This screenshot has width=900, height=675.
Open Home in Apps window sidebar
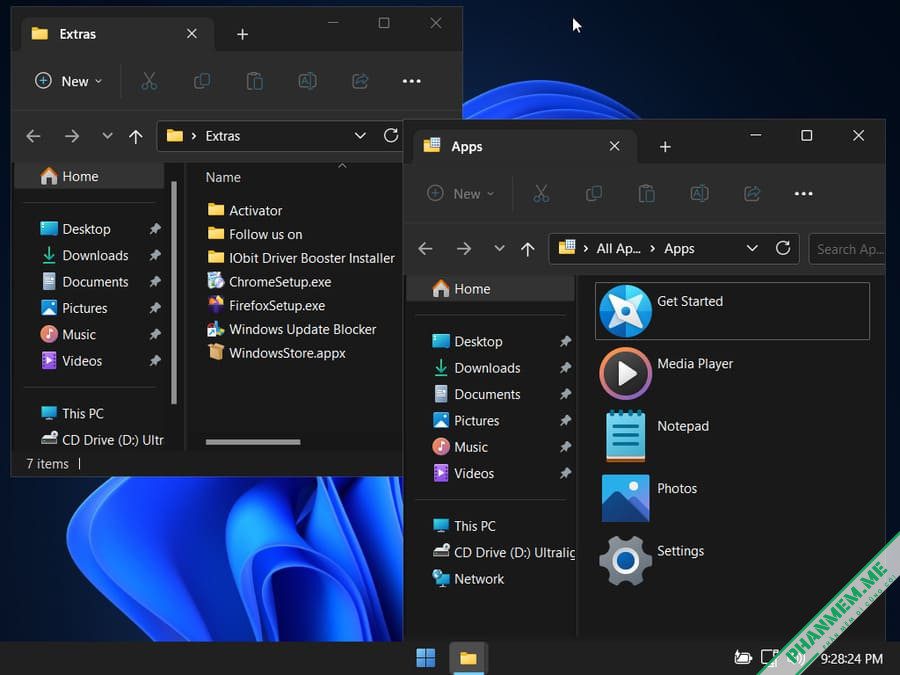(491, 289)
